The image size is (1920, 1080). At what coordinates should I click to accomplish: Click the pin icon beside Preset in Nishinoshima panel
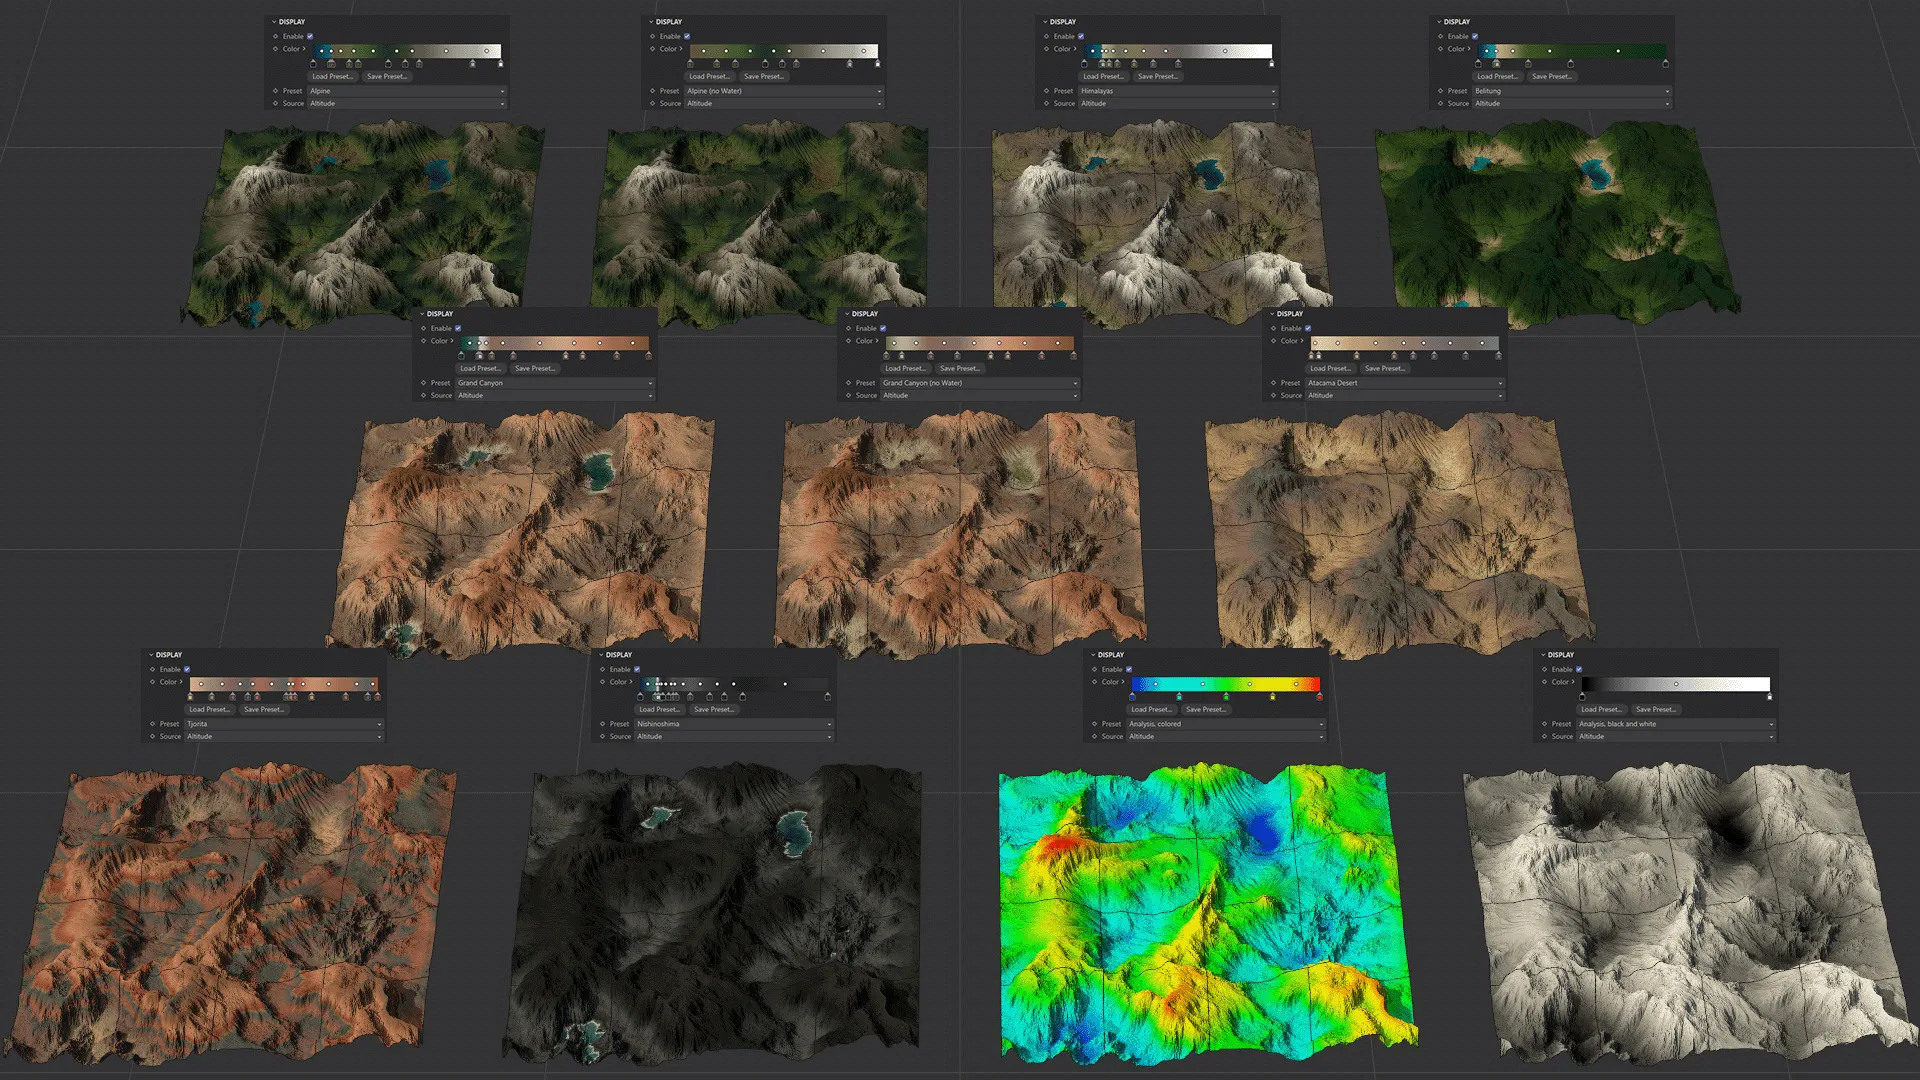pos(602,724)
